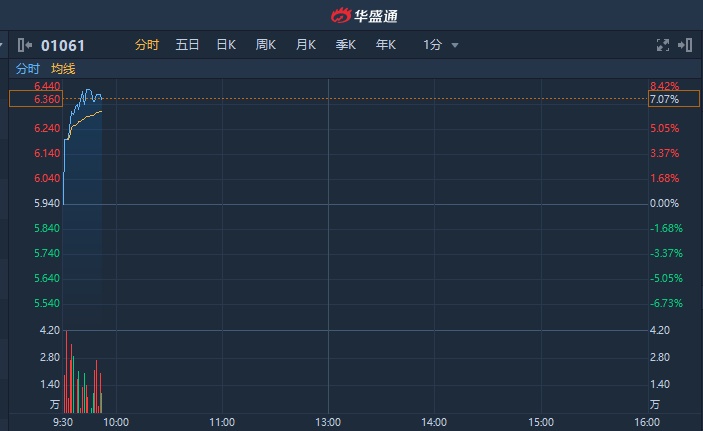Image resolution: width=703 pixels, height=431 pixels.
Task: Click the dropdown arrow next to 1分
Action: pos(455,45)
